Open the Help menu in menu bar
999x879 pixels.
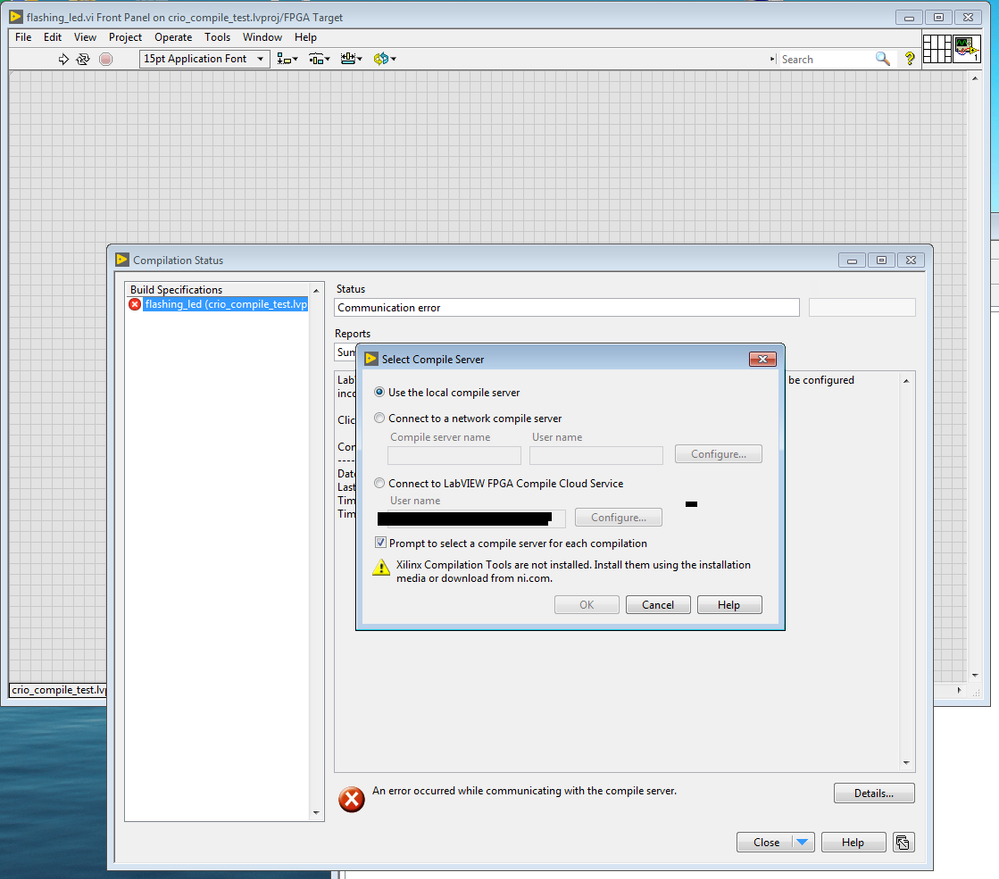[305, 38]
